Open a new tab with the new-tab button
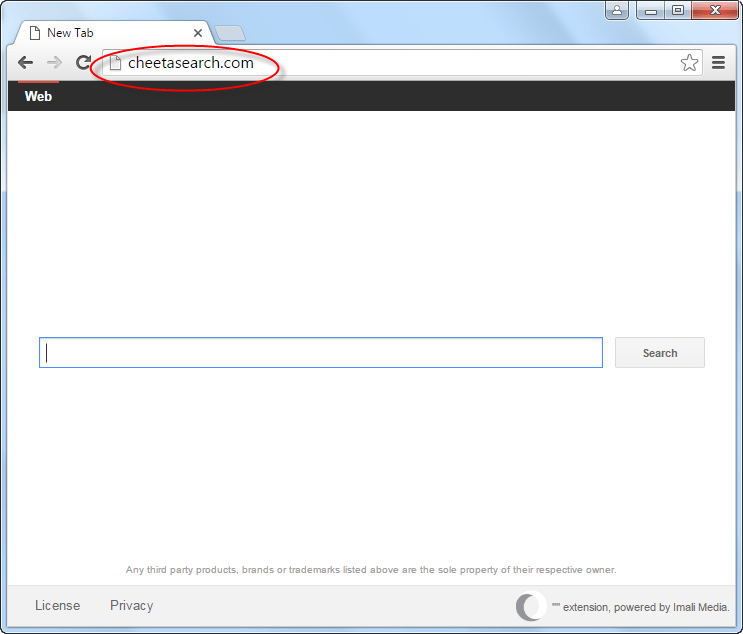Viewport: 743px width, 634px height. pos(230,33)
